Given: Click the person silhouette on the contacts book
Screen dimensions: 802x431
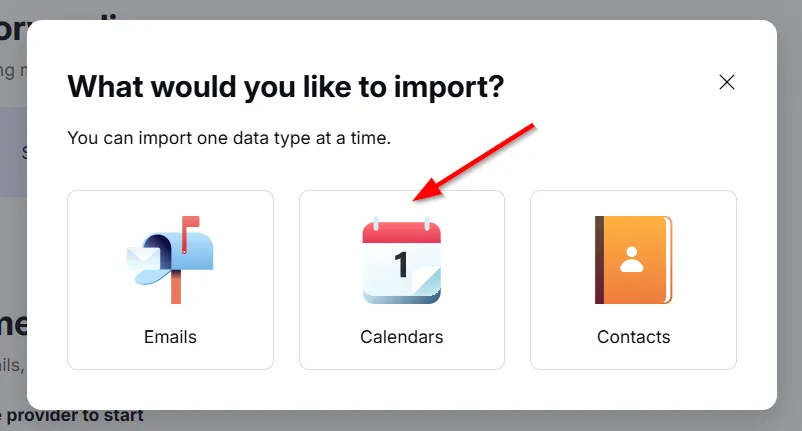Looking at the screenshot, I should (x=632, y=258).
